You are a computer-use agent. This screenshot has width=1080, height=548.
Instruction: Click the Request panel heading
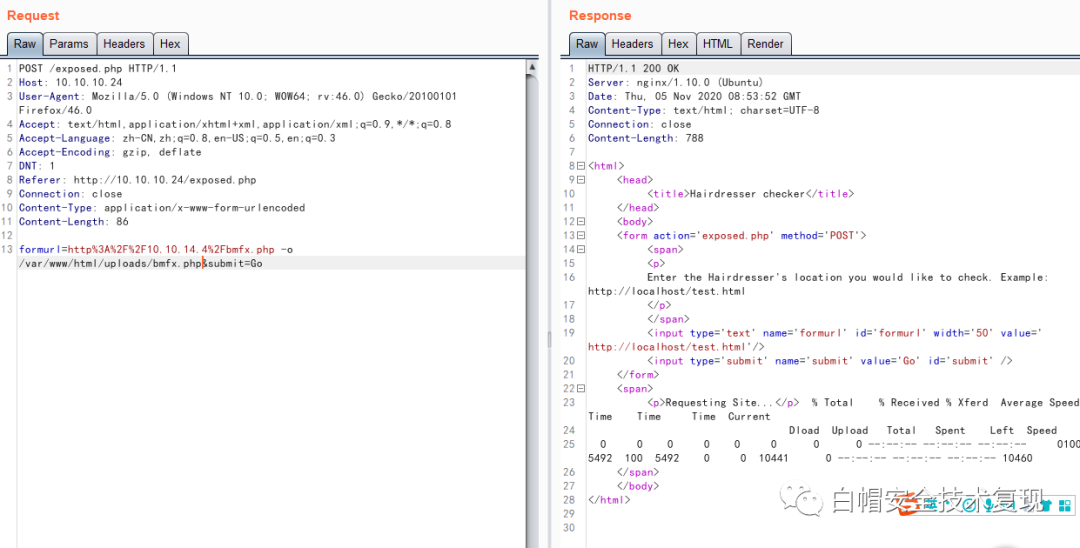click(33, 15)
